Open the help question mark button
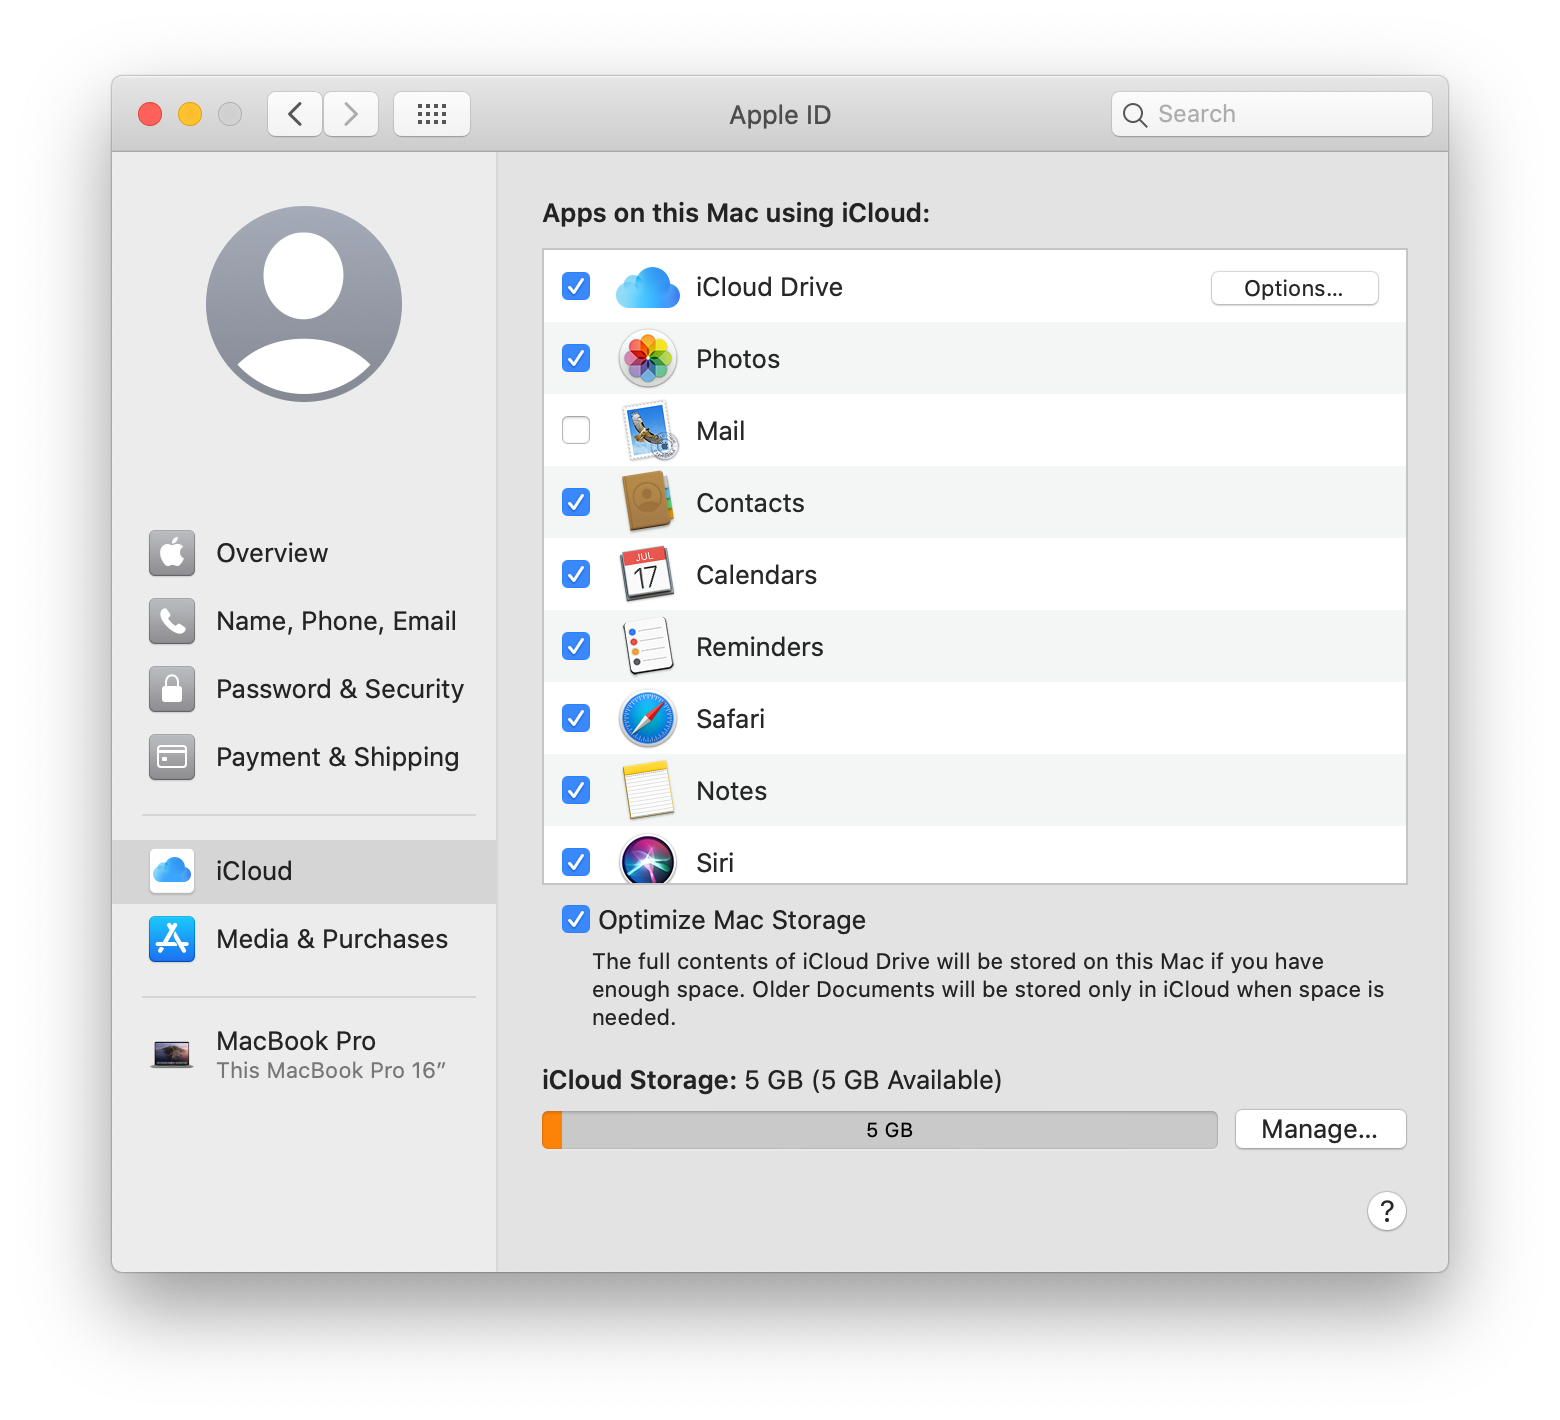This screenshot has height=1420, width=1560. click(1387, 1211)
